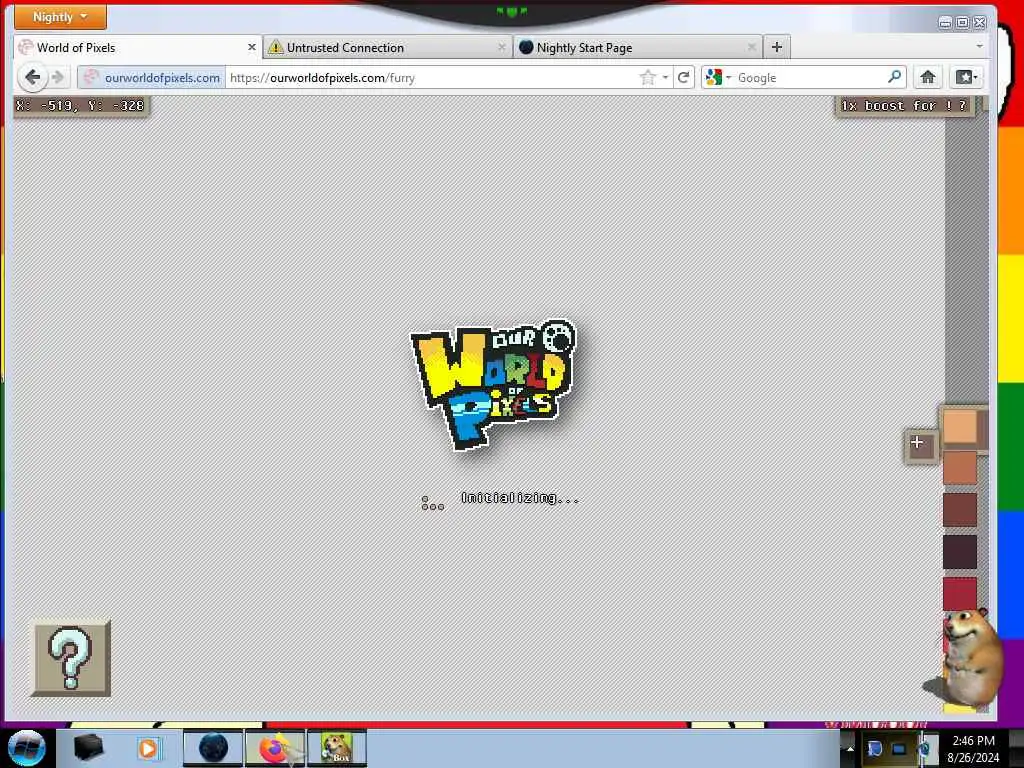The height and width of the screenshot is (768, 1024).
Task: Select the light peach color swatch
Action: pyautogui.click(x=959, y=426)
